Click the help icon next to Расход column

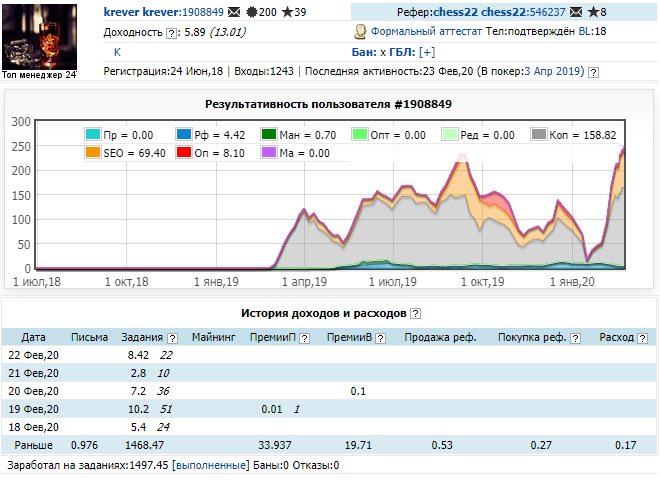642,338
